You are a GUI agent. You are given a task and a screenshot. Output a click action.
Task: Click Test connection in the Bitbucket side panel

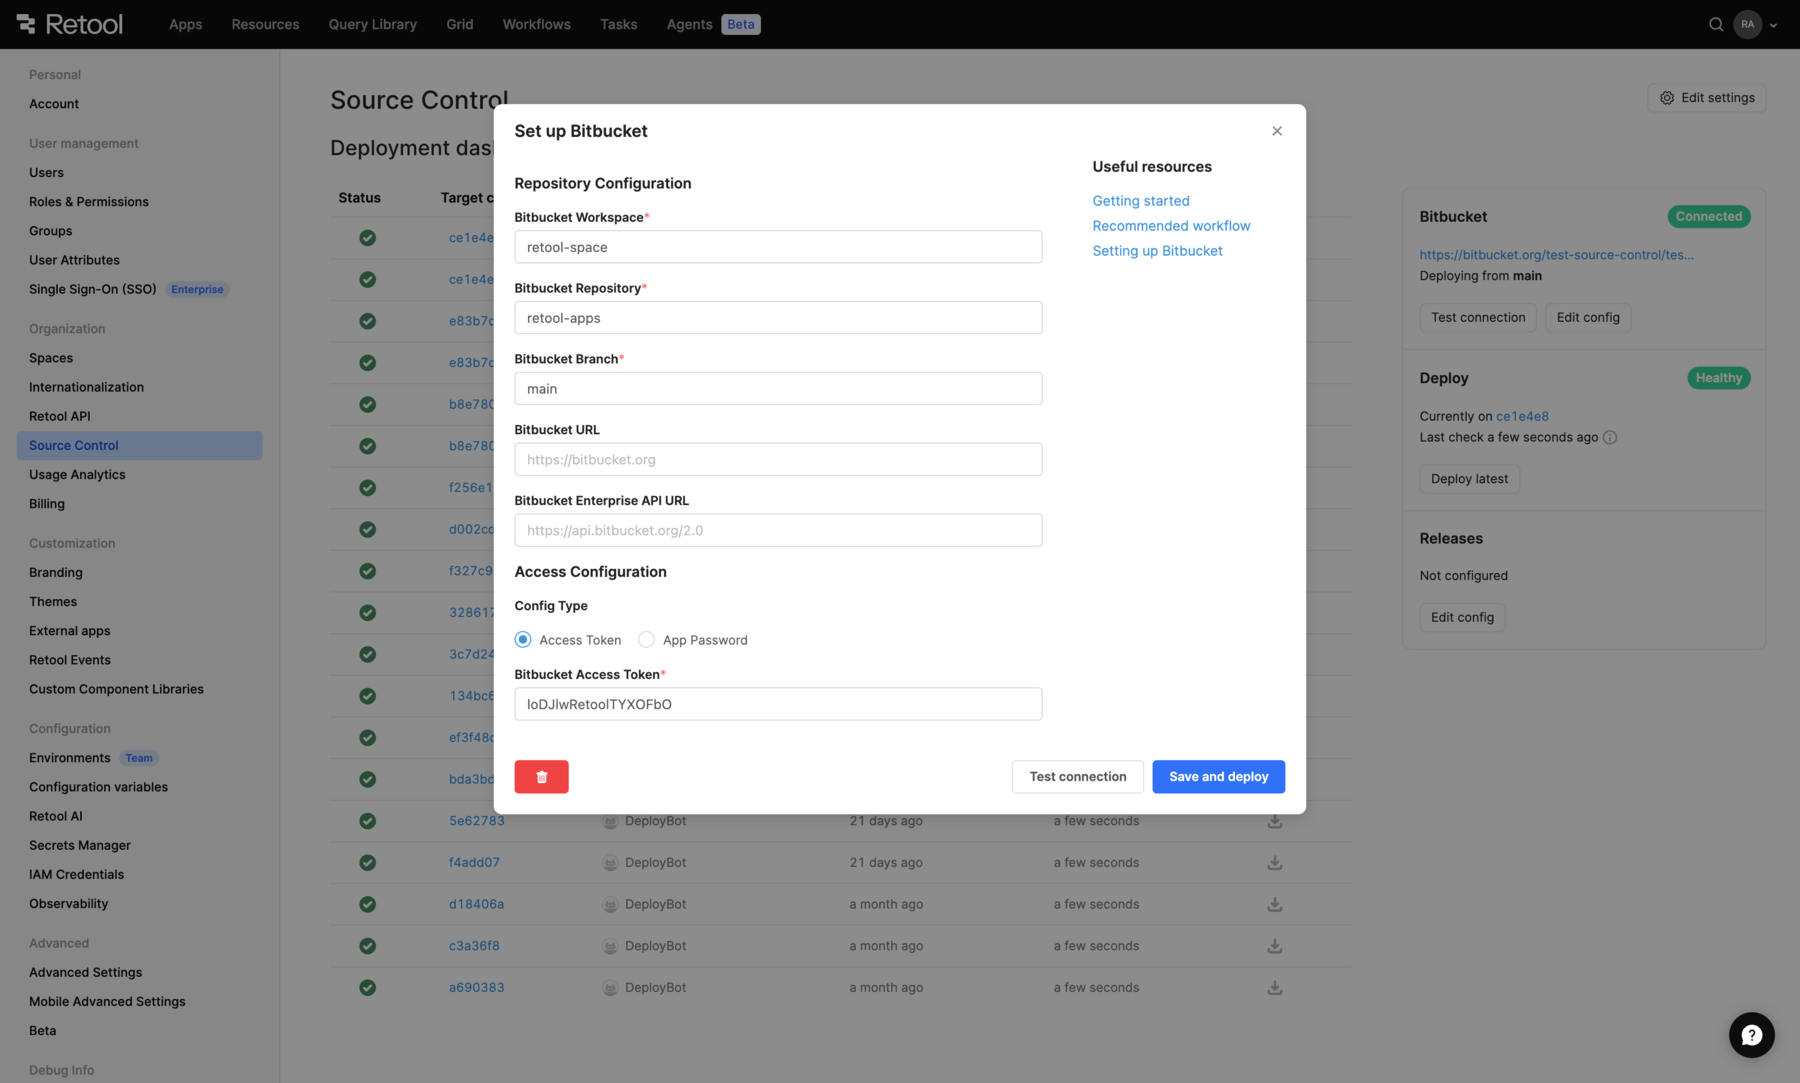click(x=1478, y=318)
